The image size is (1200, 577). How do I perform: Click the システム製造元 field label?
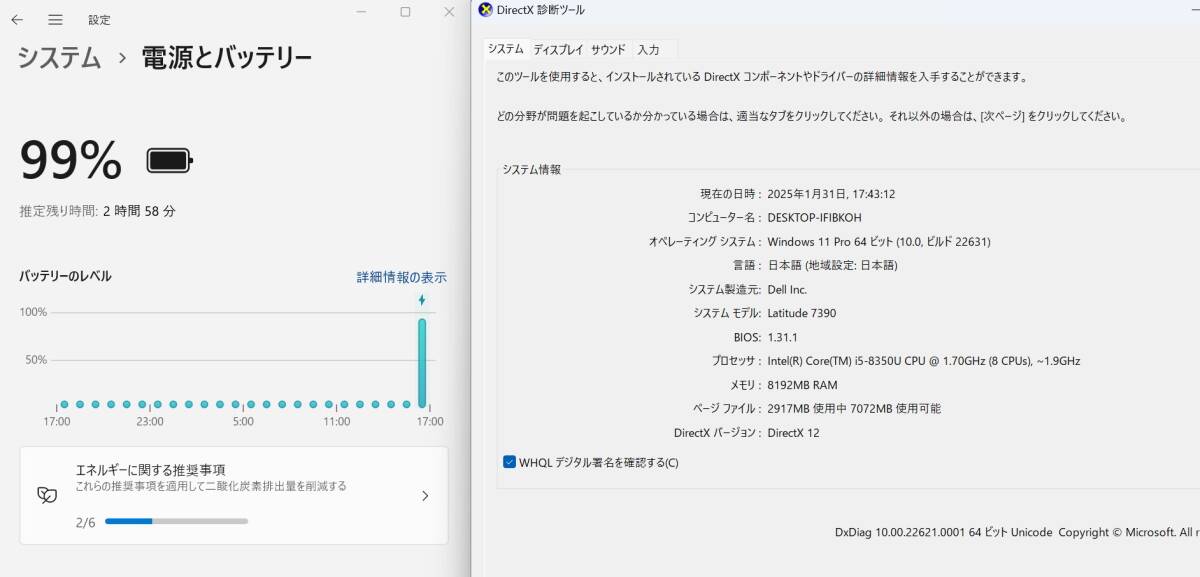(x=723, y=289)
